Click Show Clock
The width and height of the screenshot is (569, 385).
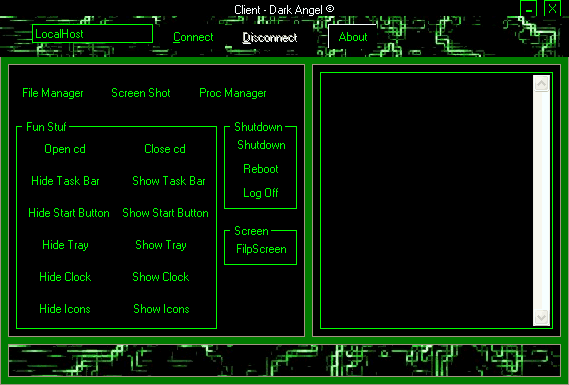pos(161,277)
